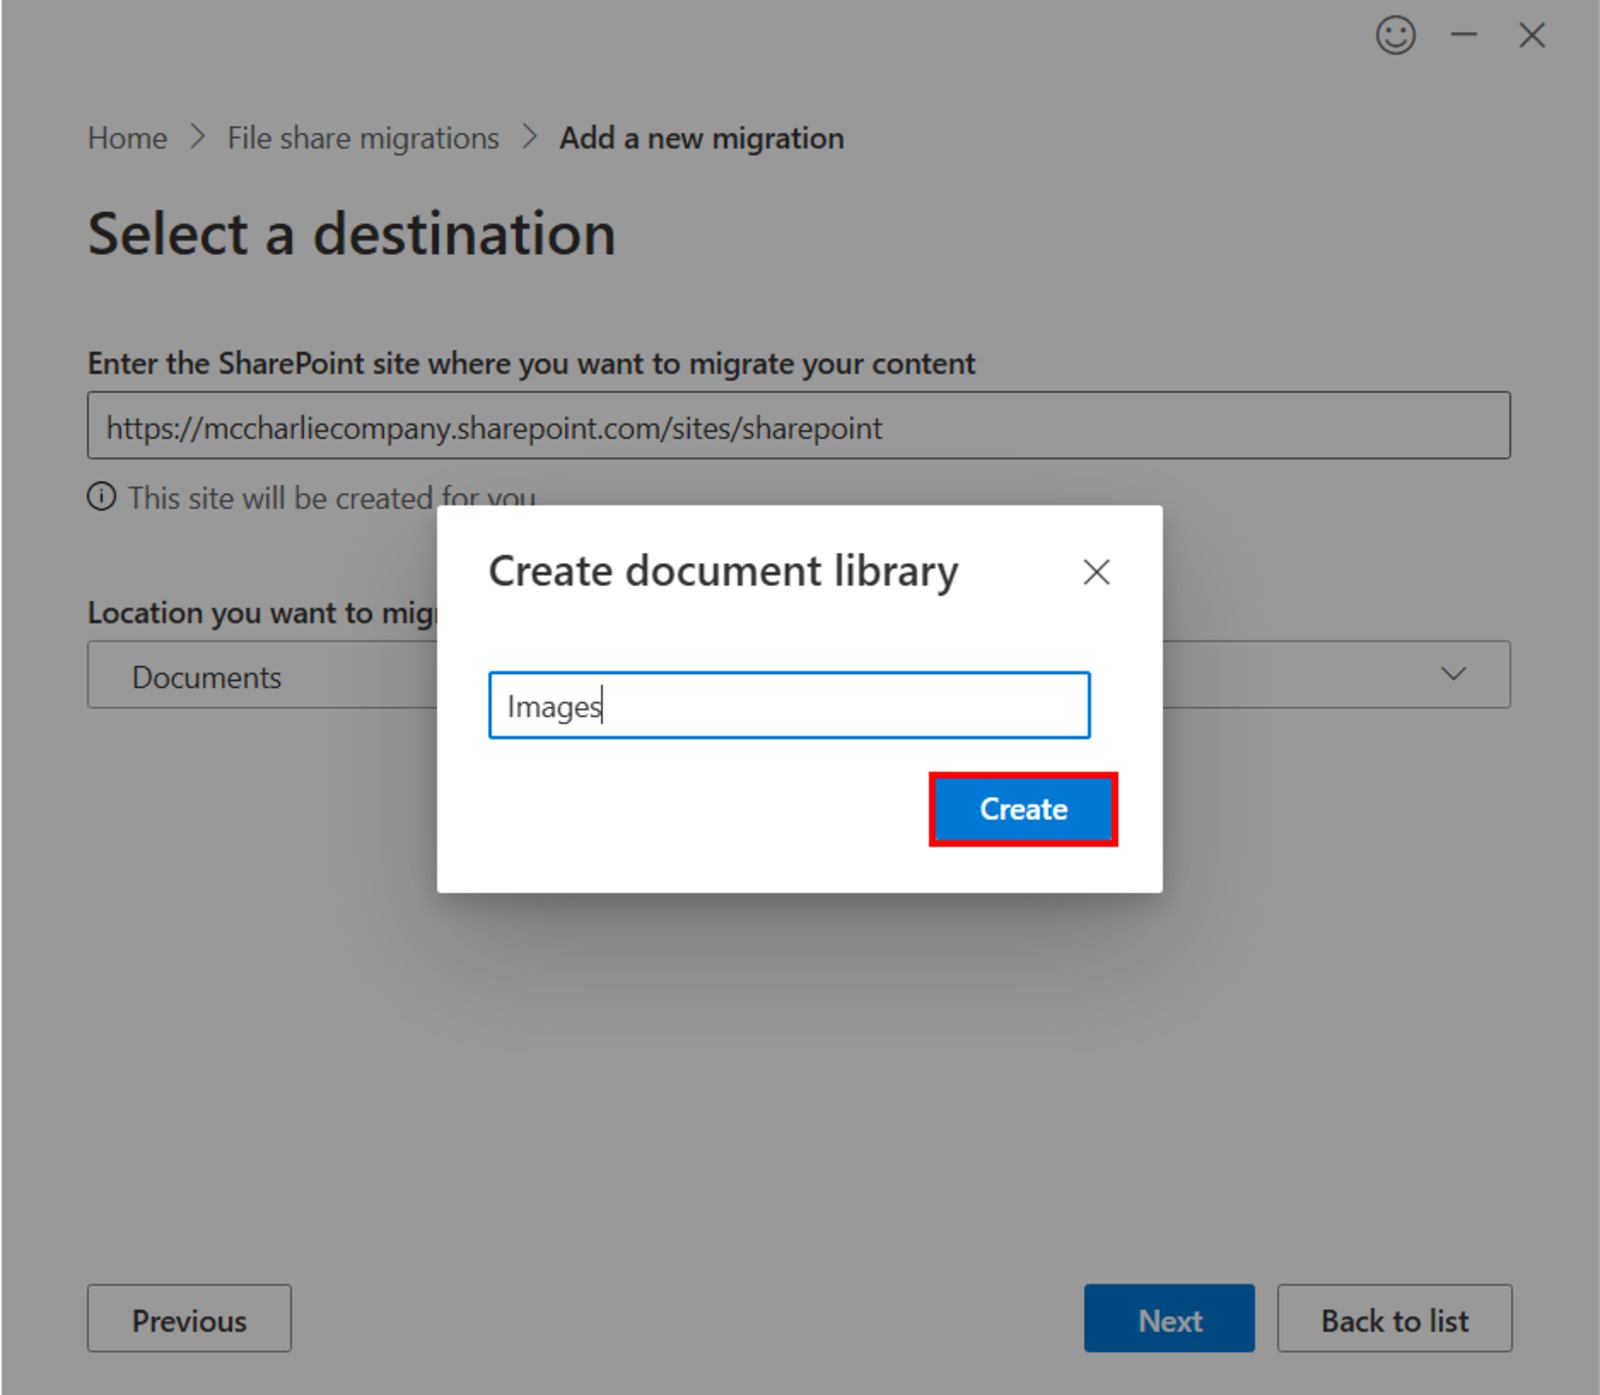This screenshot has width=1600, height=1395.
Task: Click Next to continue
Action: pyautogui.click(x=1168, y=1319)
